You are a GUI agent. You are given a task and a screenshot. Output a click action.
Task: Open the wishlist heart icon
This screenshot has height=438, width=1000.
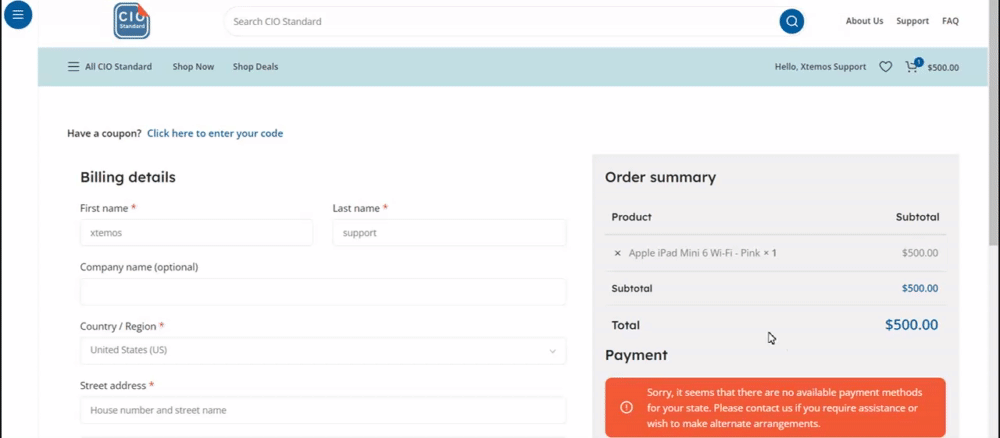point(885,67)
